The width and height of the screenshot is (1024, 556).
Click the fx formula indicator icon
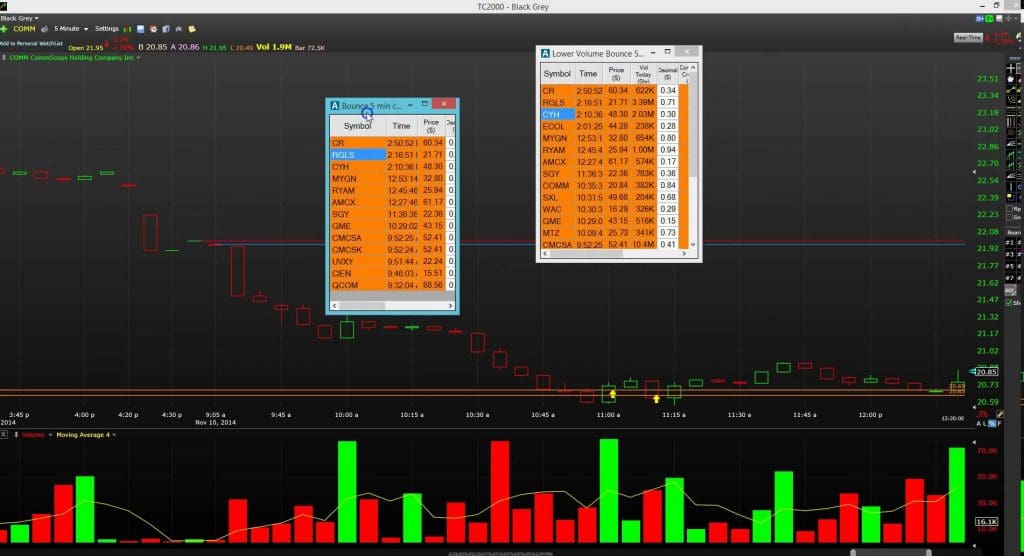[178, 29]
